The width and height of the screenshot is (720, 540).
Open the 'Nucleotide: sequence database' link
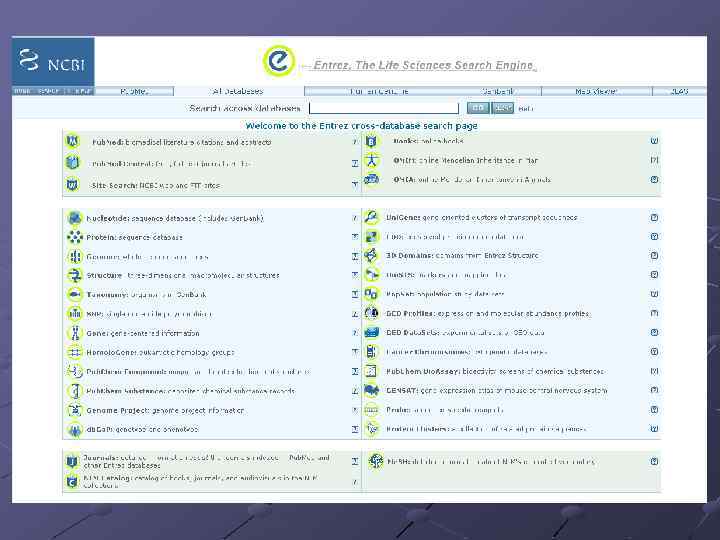(x=175, y=218)
